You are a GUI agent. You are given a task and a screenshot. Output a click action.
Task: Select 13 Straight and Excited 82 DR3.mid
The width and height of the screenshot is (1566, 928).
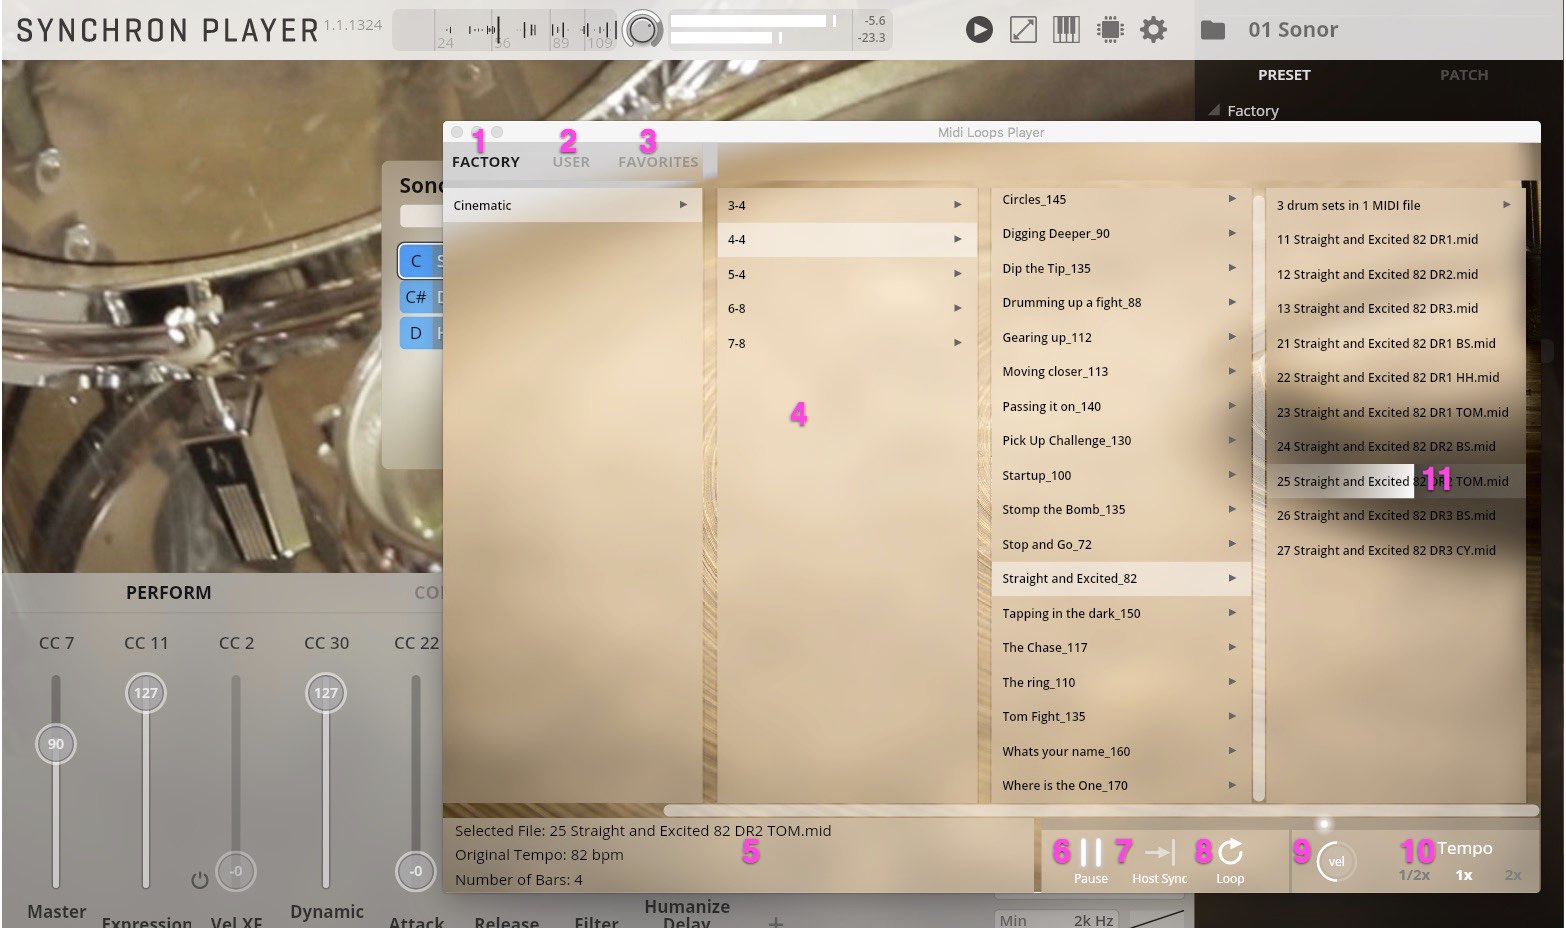[x=1395, y=308]
